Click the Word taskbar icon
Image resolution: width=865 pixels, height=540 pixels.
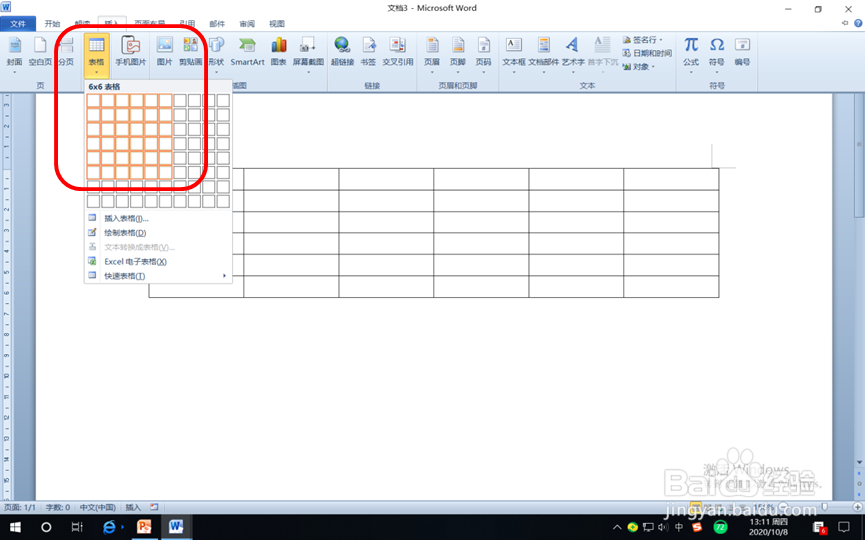(x=176, y=527)
